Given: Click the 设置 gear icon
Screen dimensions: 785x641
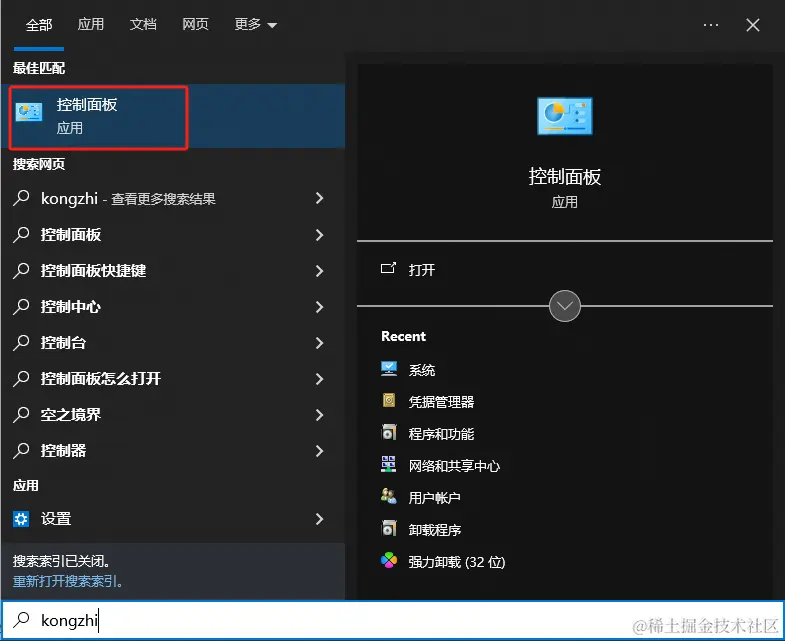Looking at the screenshot, I should [x=21, y=519].
